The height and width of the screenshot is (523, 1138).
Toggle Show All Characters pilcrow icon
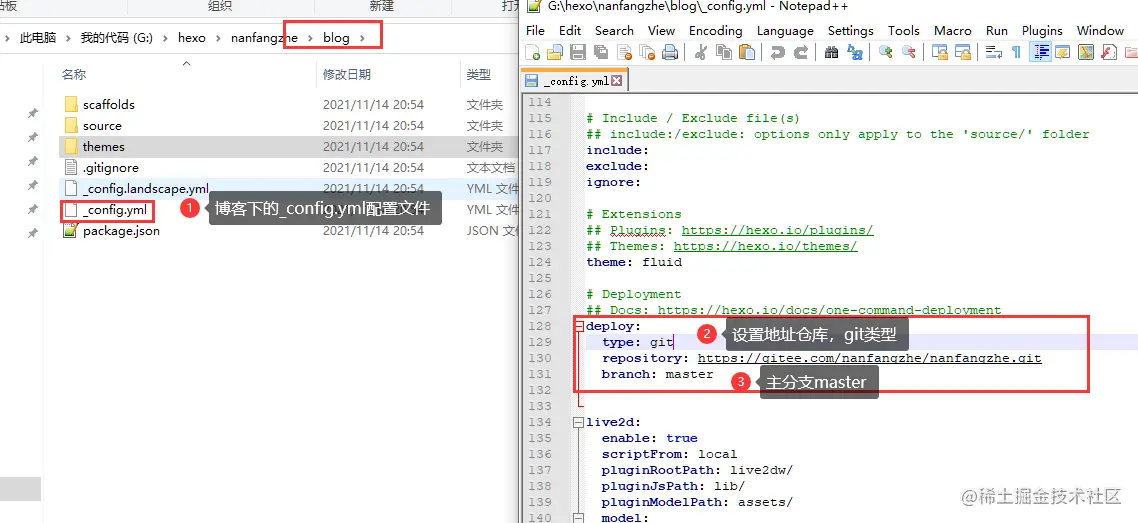[x=1016, y=52]
